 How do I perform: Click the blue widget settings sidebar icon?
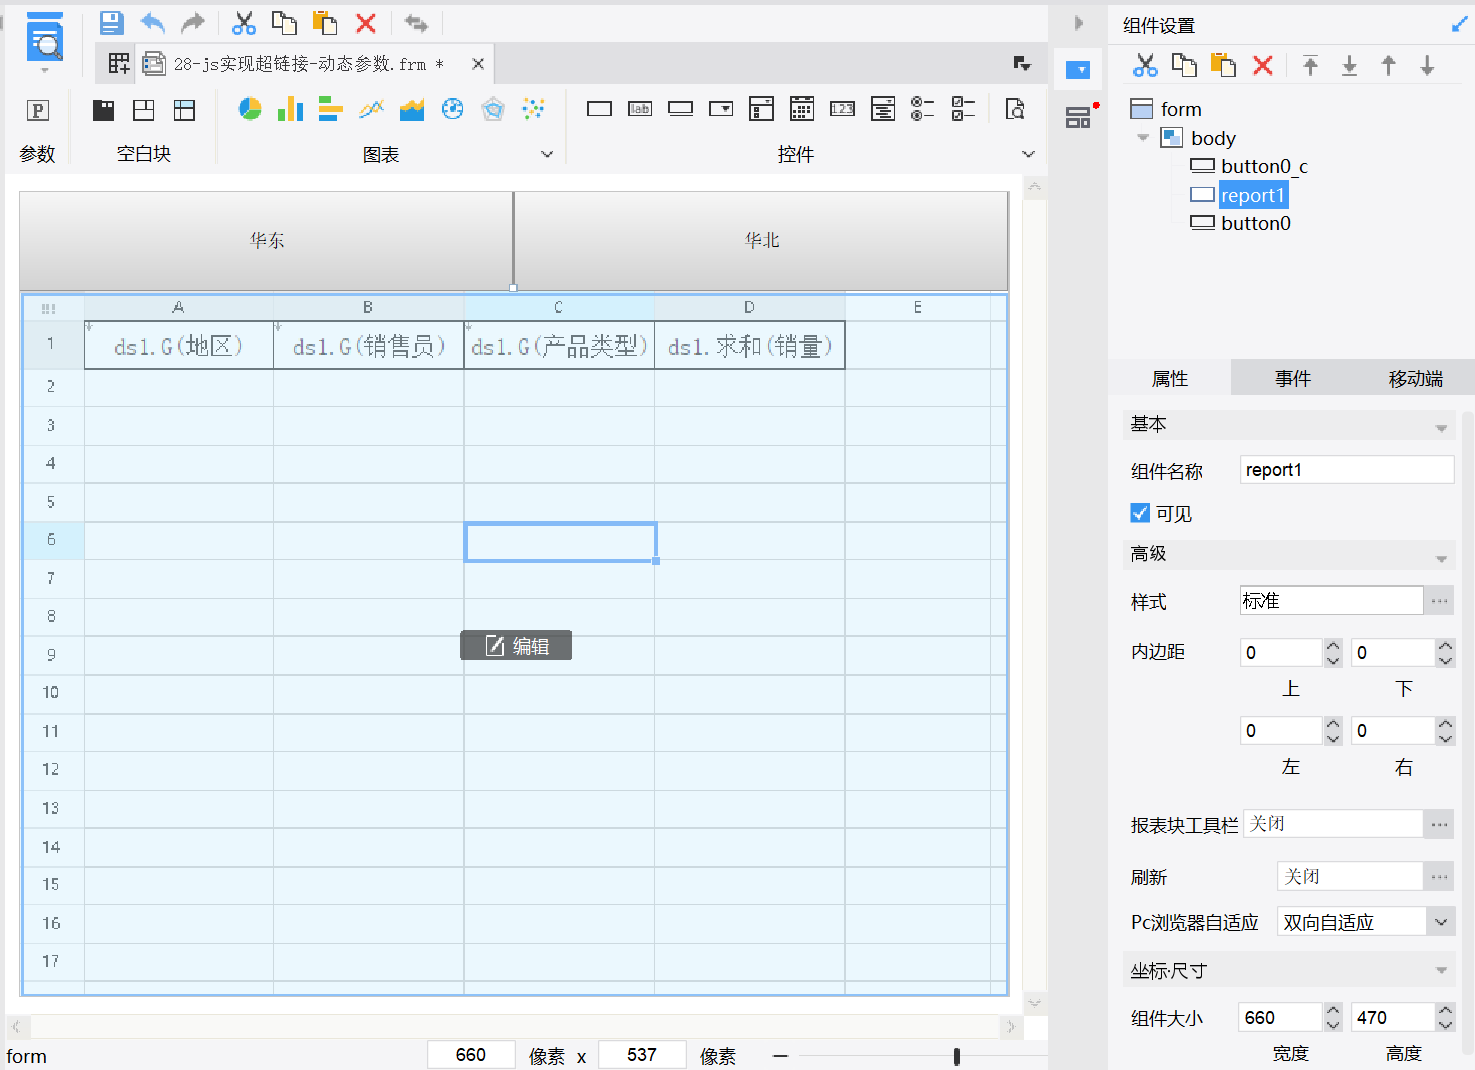1079,70
